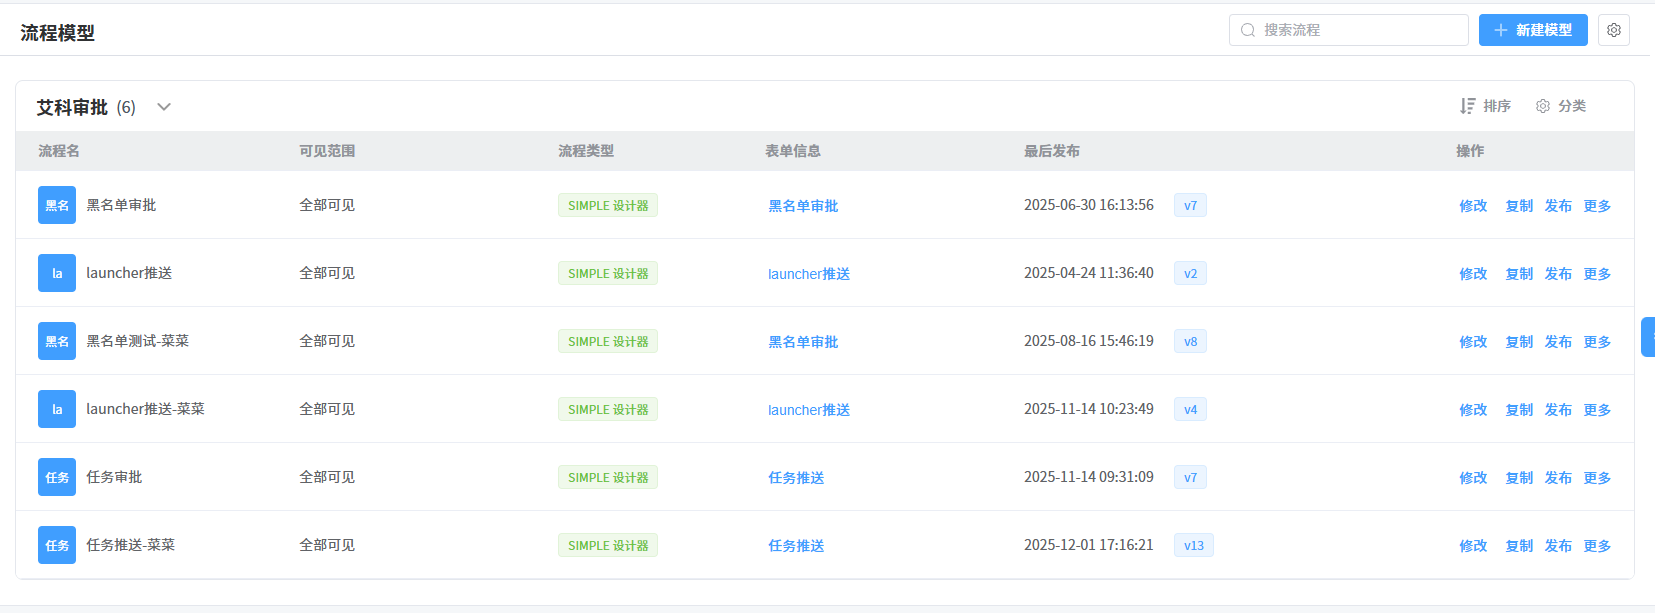Open form link 黑名单审批 in first row

(803, 206)
